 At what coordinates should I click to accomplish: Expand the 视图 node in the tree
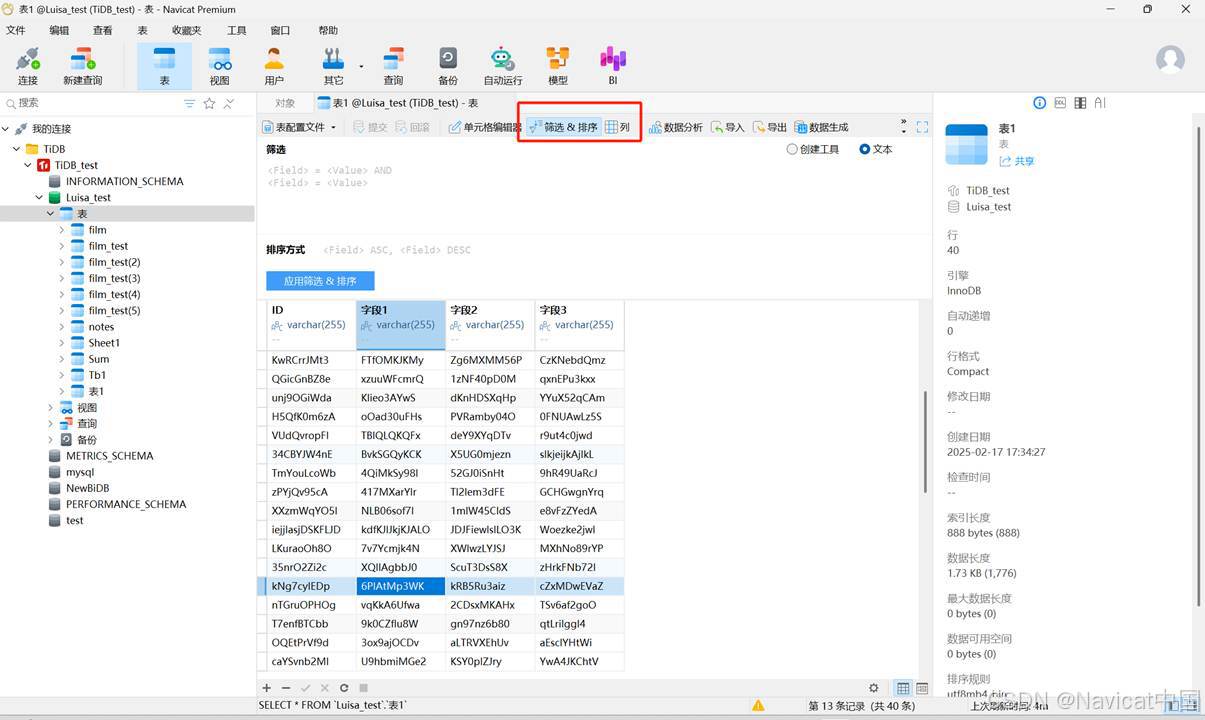click(51, 408)
